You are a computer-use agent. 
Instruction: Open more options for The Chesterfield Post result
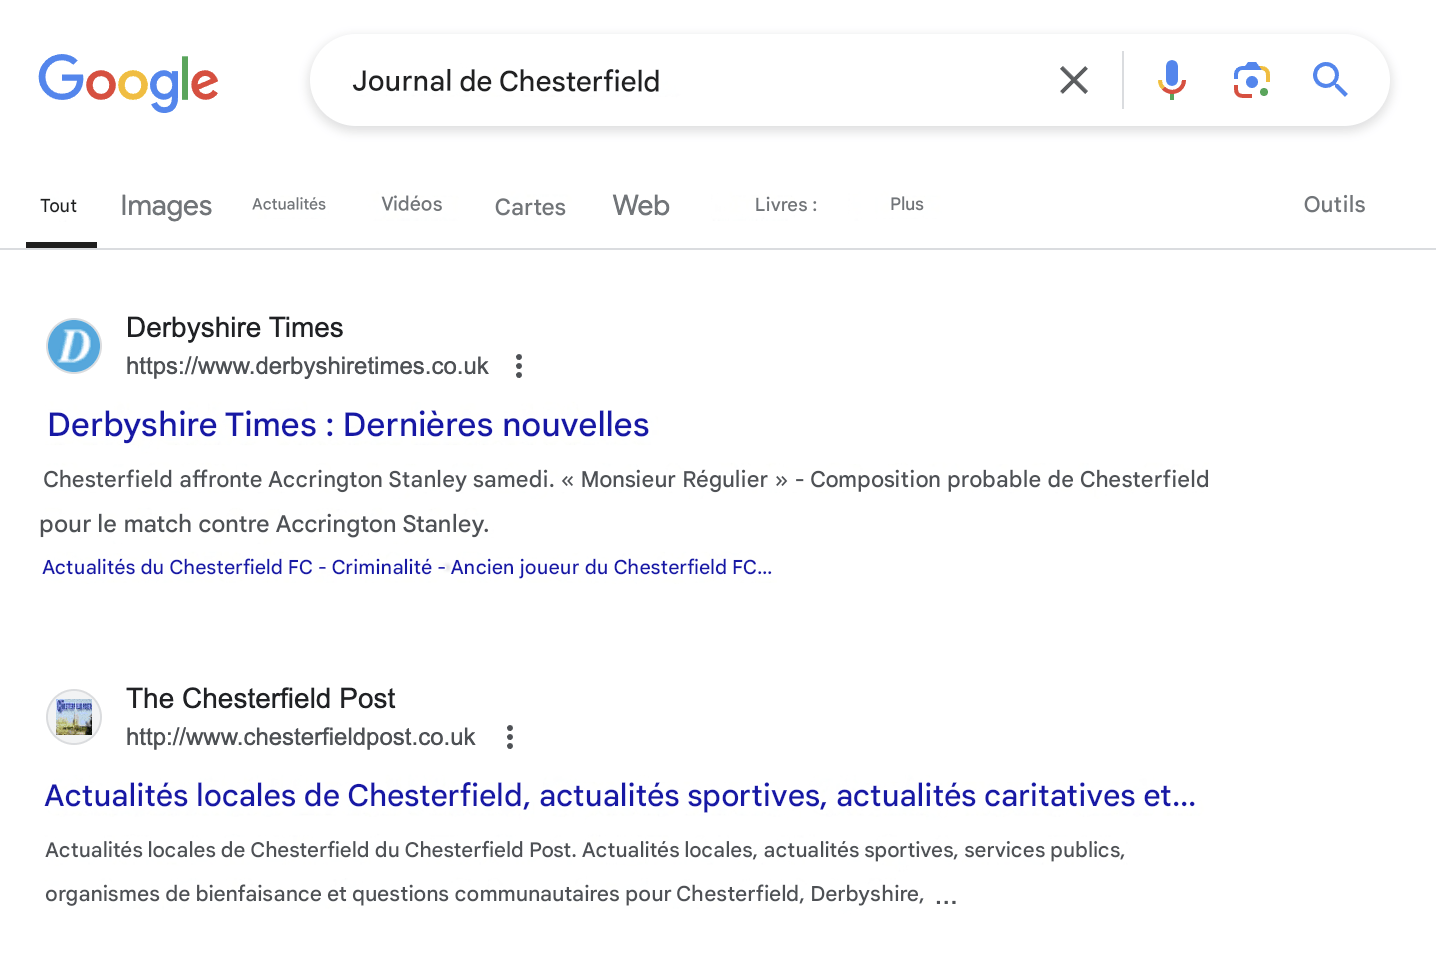point(509,737)
